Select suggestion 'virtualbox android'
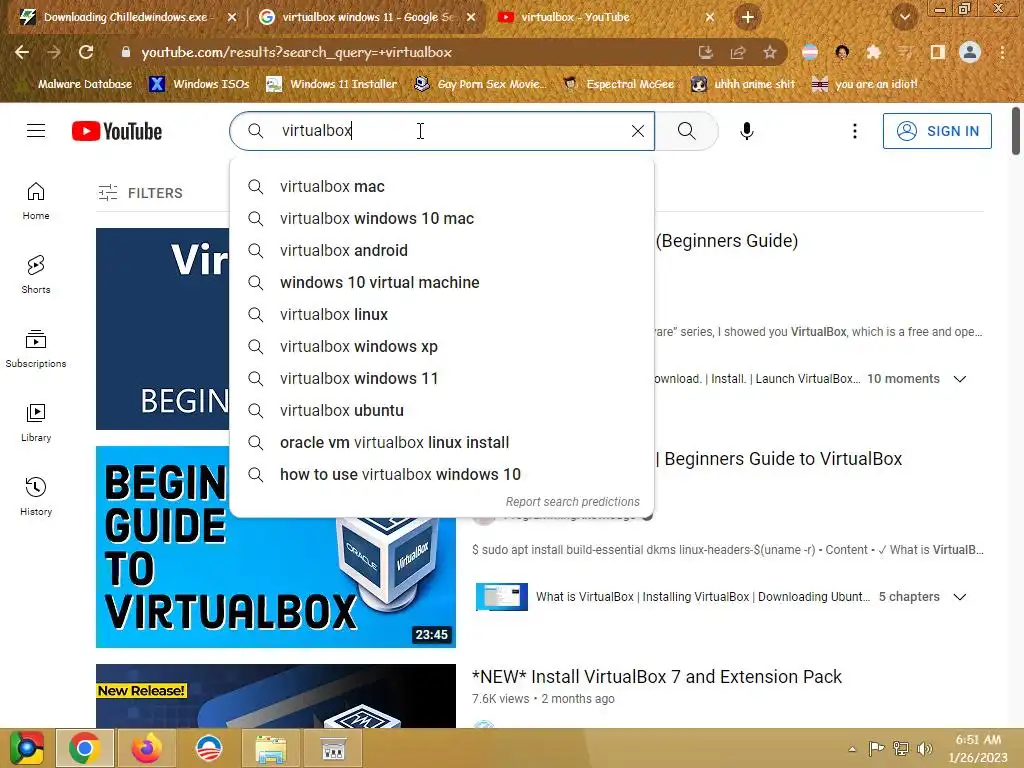 (x=441, y=251)
